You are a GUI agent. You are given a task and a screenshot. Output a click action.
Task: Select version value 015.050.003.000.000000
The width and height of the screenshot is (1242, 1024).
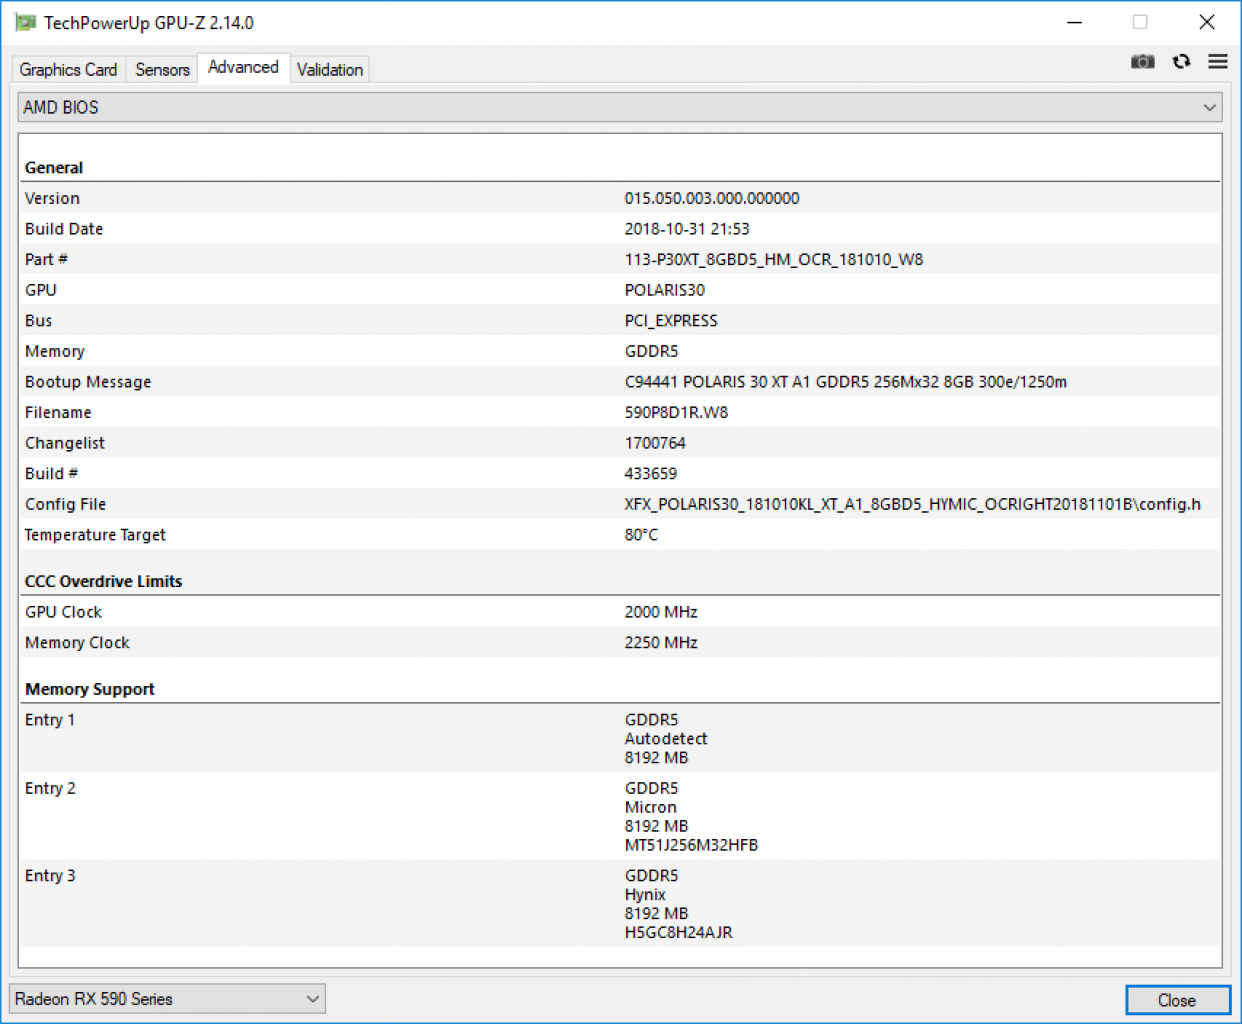point(712,198)
